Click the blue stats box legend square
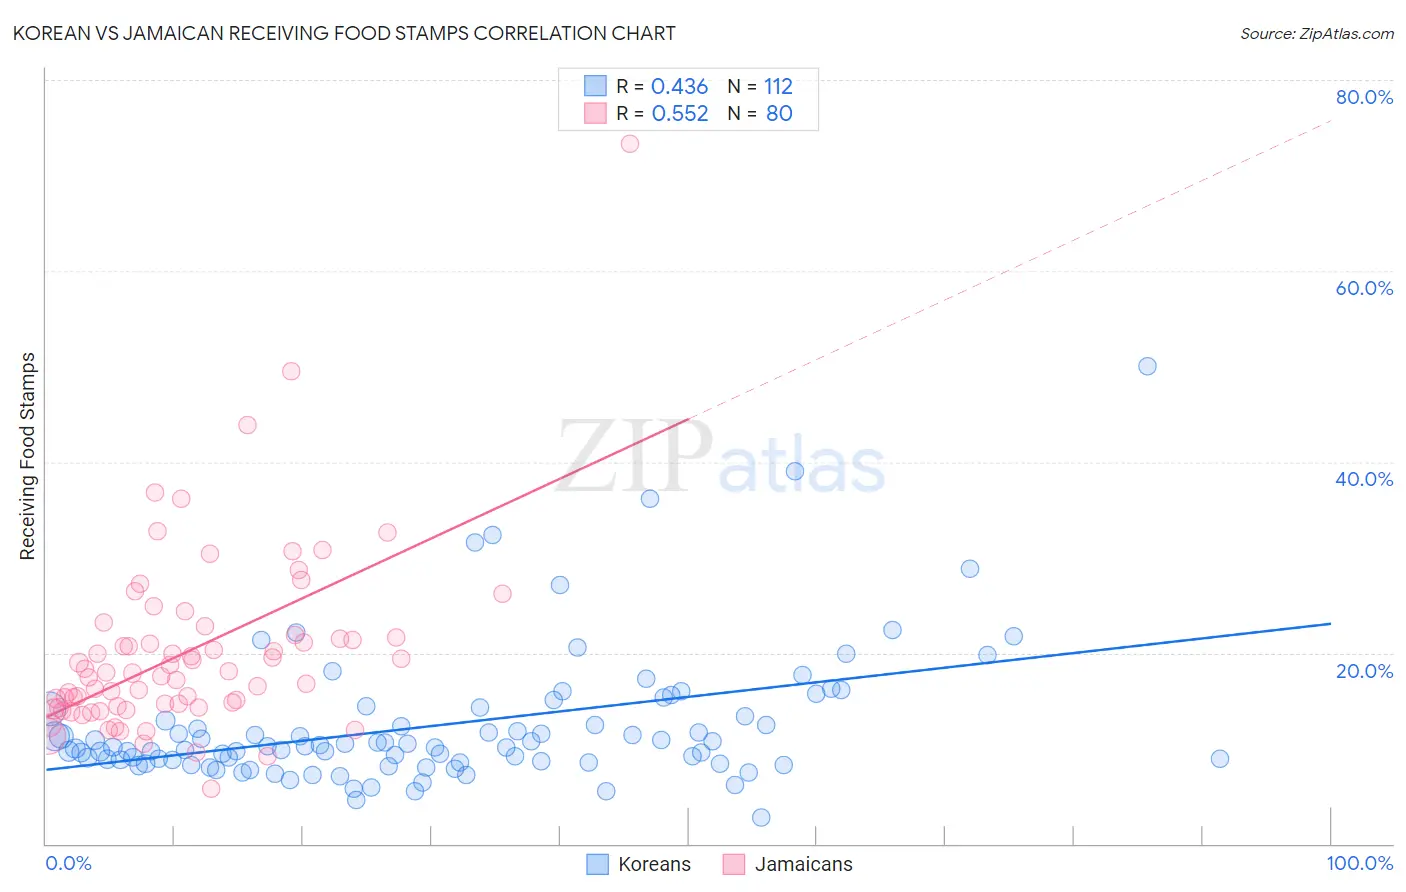Viewport: 1406px width, 892px height. coord(595,86)
